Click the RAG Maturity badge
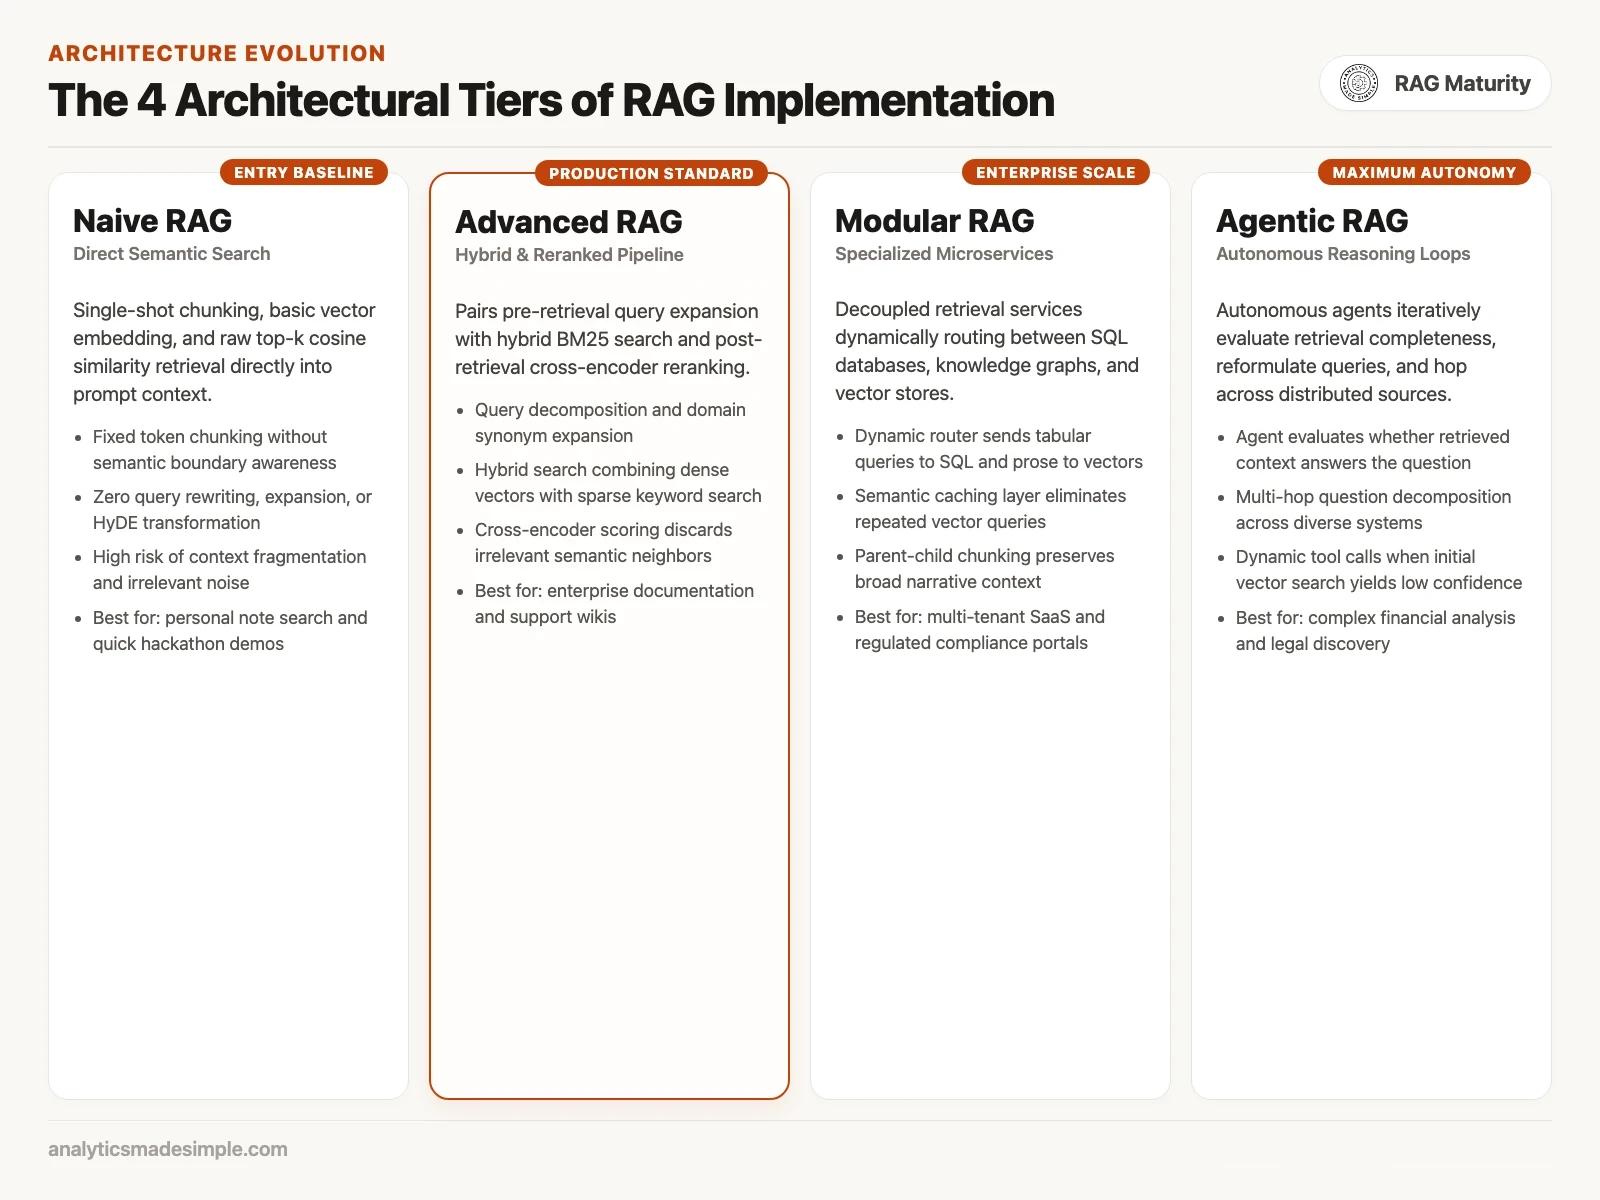The width and height of the screenshot is (1600, 1200). pyautogui.click(x=1435, y=83)
